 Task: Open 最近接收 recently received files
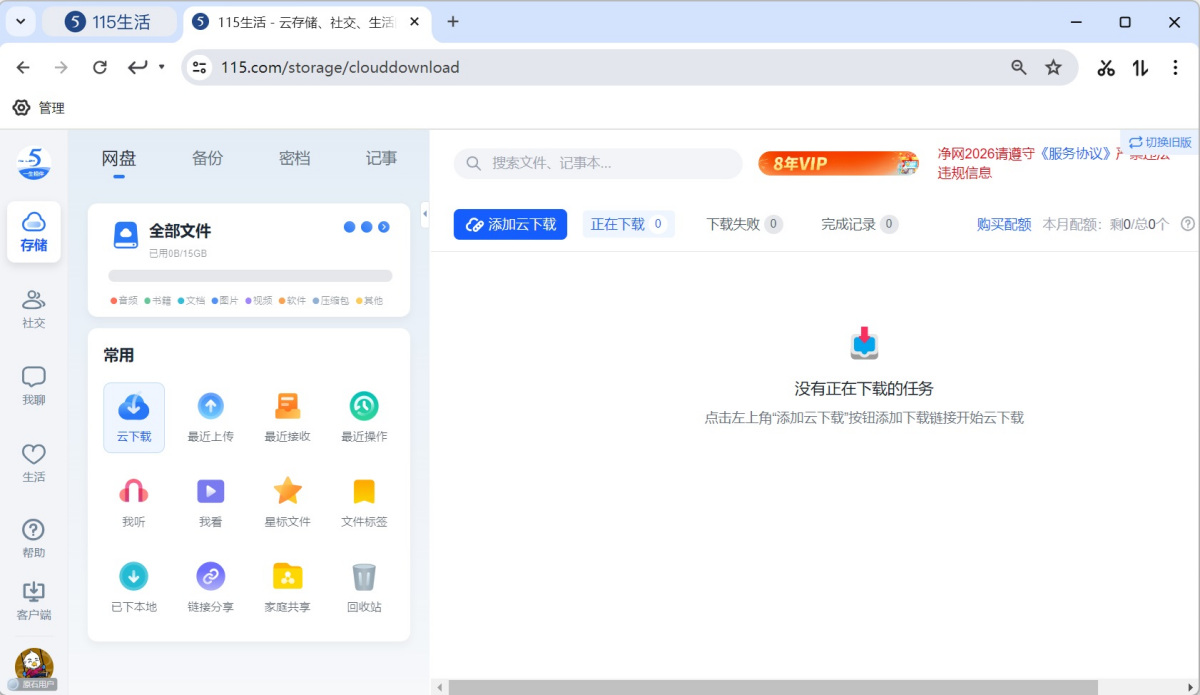point(287,407)
